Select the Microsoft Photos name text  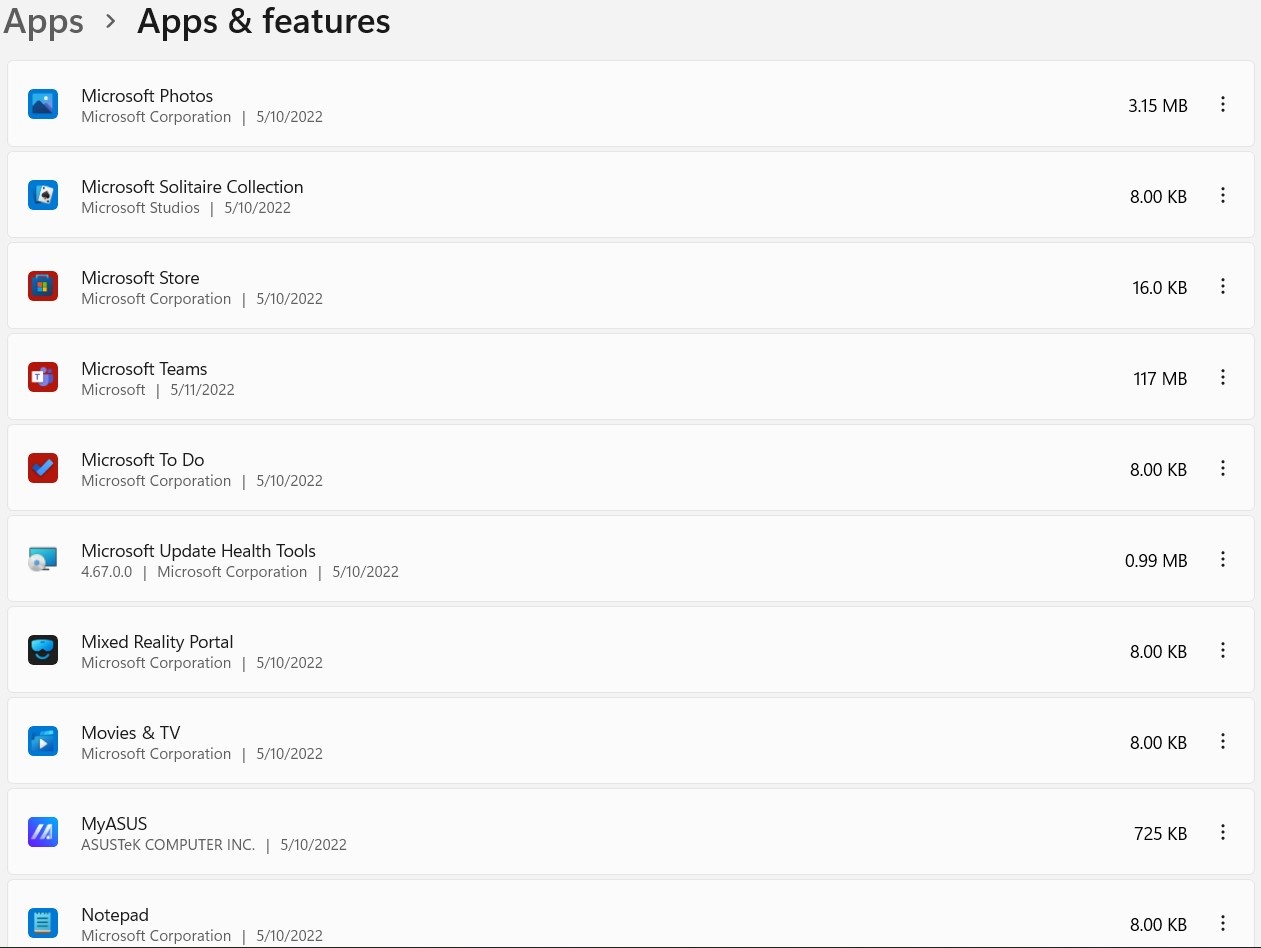click(x=147, y=96)
